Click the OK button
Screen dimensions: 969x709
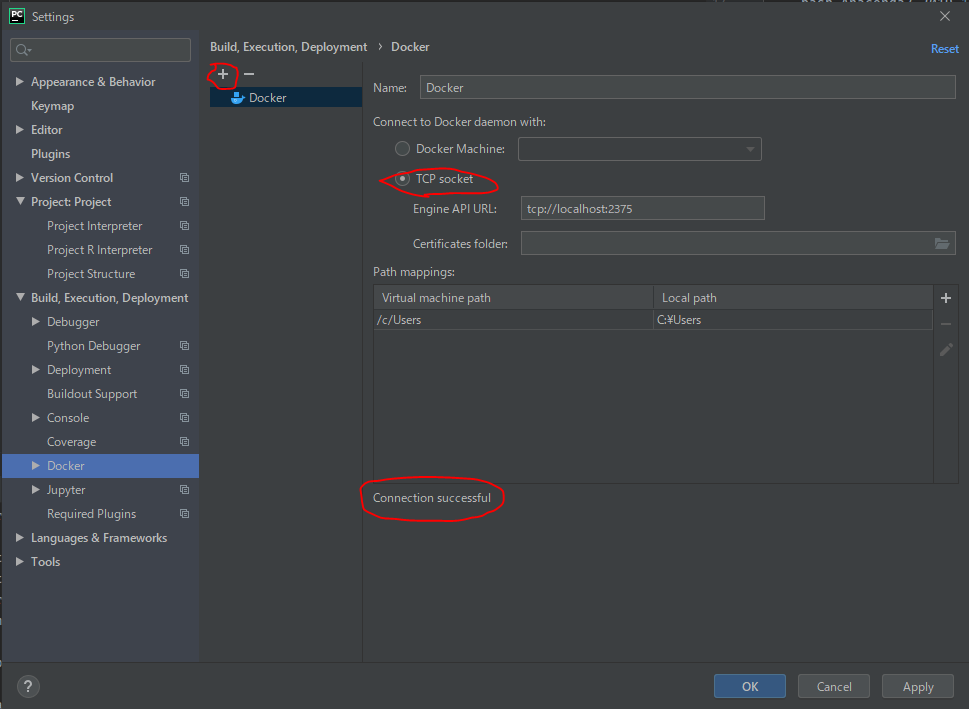pyautogui.click(x=750, y=686)
